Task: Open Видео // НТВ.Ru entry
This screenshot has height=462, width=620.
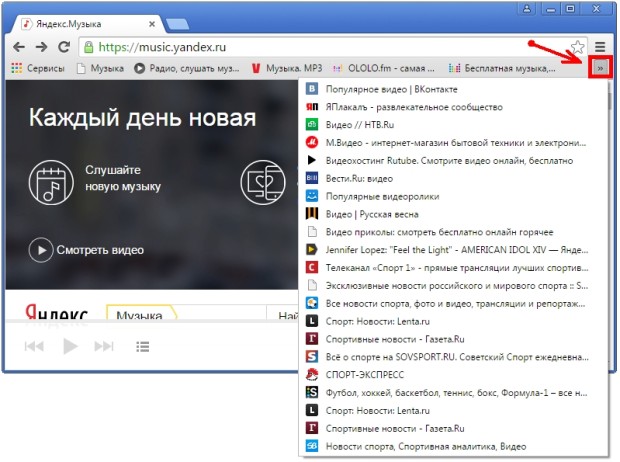Action: (x=454, y=125)
